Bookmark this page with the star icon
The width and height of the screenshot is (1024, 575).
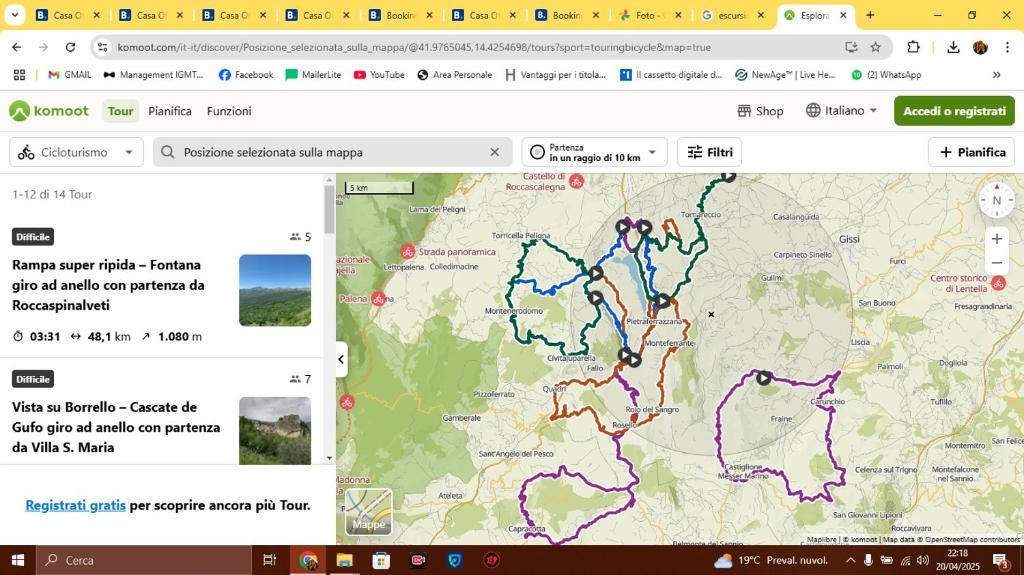(x=876, y=47)
